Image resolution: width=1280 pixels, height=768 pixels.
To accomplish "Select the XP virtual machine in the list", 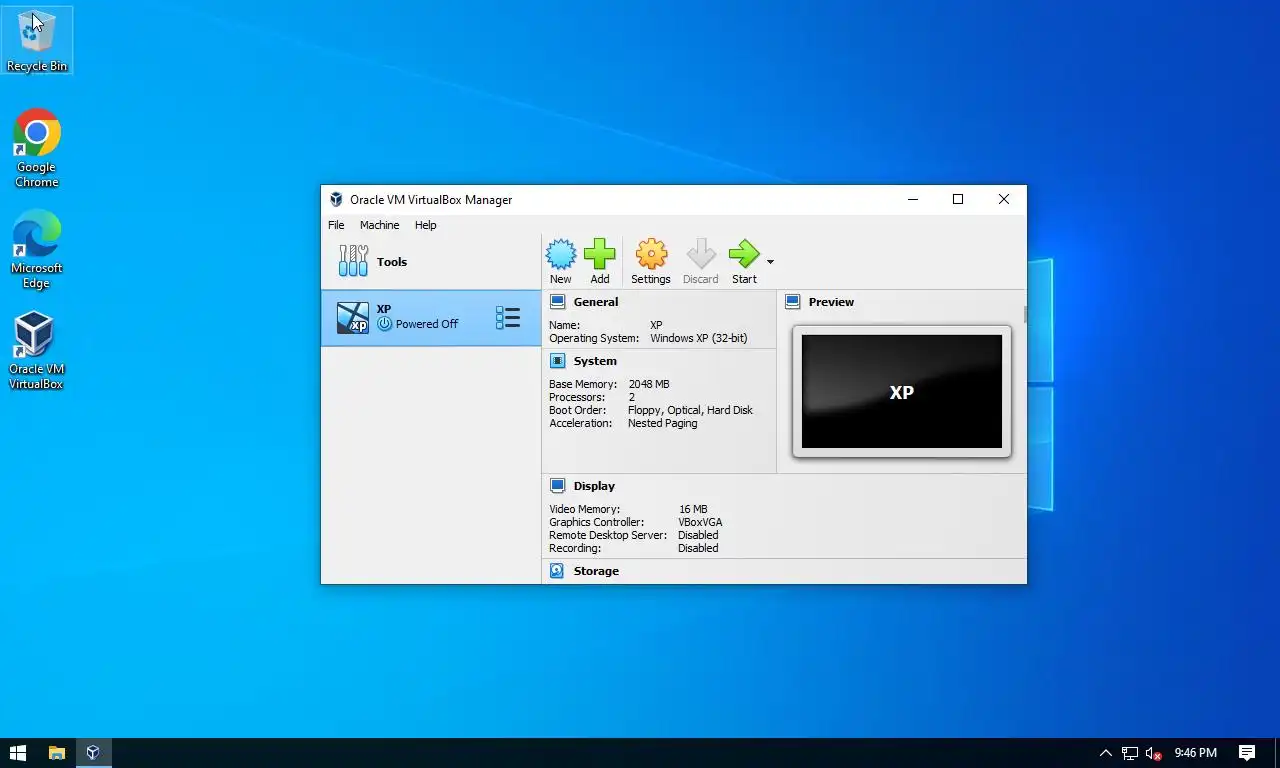I will coord(431,318).
